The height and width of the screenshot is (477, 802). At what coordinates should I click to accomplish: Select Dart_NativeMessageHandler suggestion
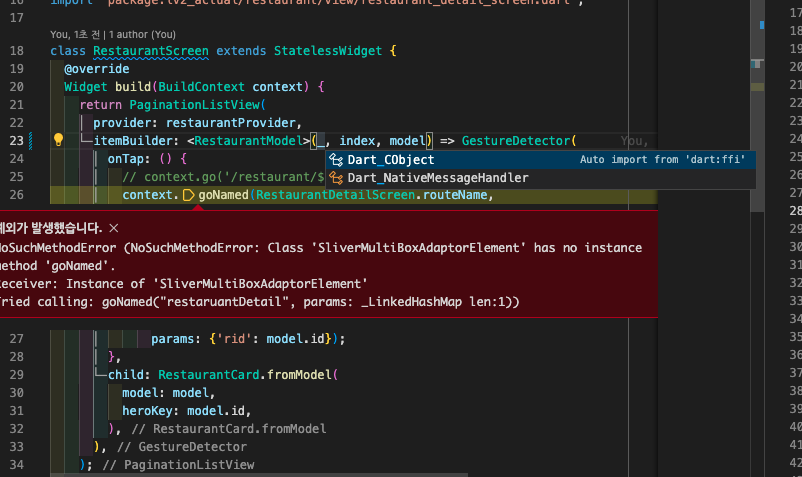[x=437, y=178]
